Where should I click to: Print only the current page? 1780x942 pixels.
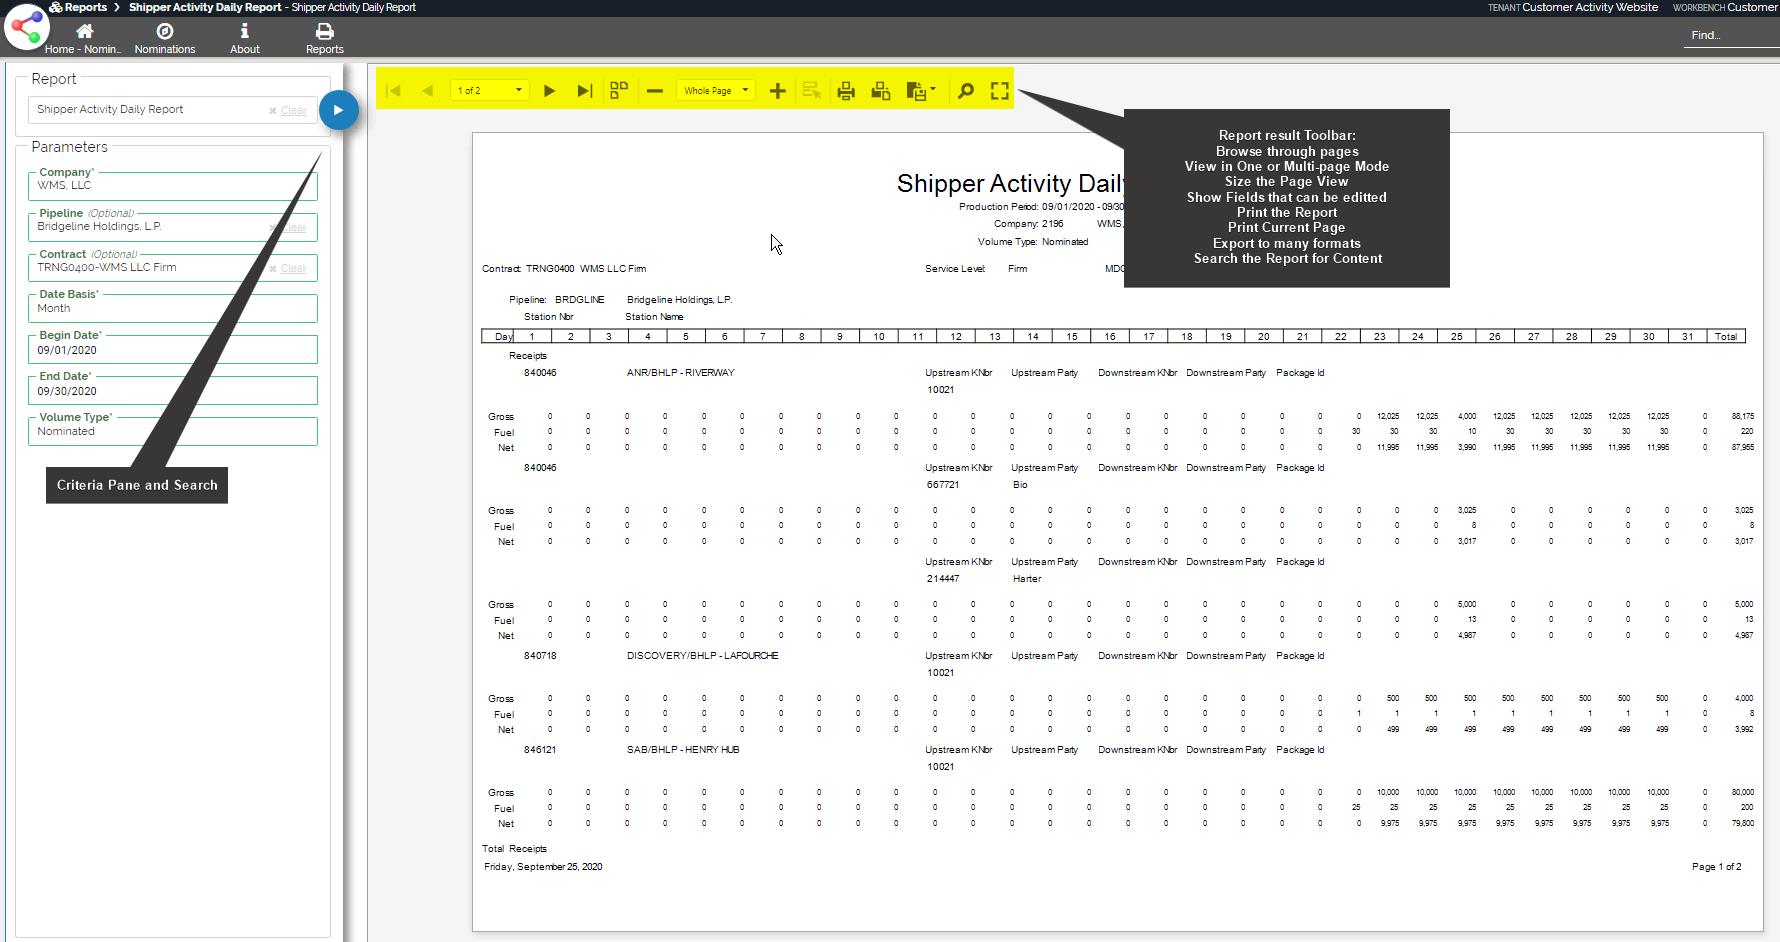(881, 91)
